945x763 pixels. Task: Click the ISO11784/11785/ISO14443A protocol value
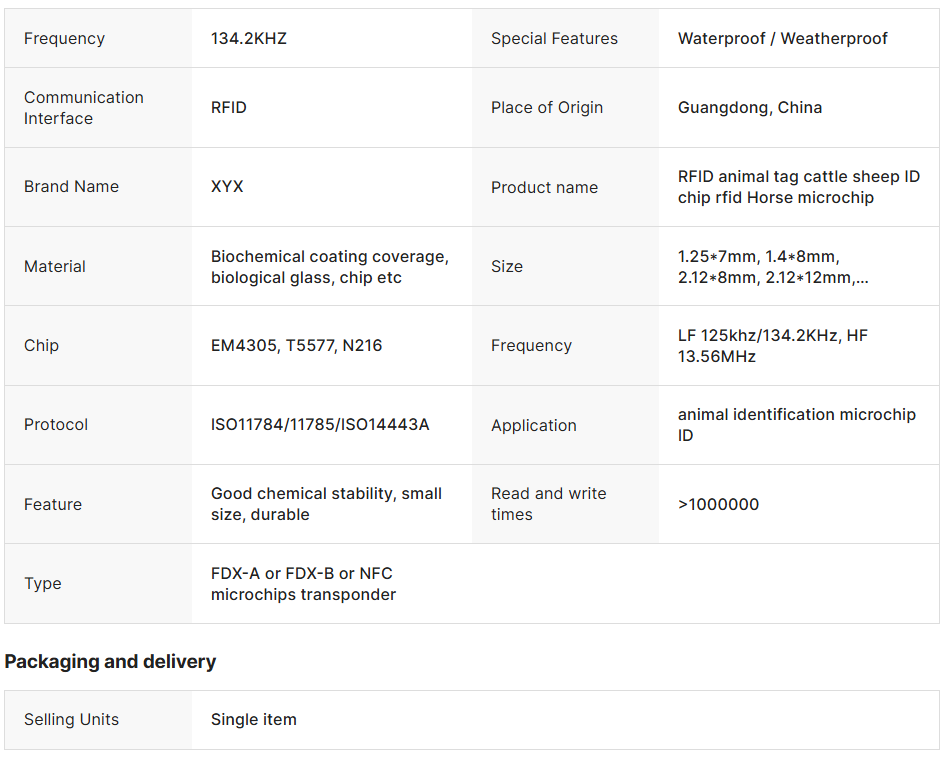tap(320, 425)
